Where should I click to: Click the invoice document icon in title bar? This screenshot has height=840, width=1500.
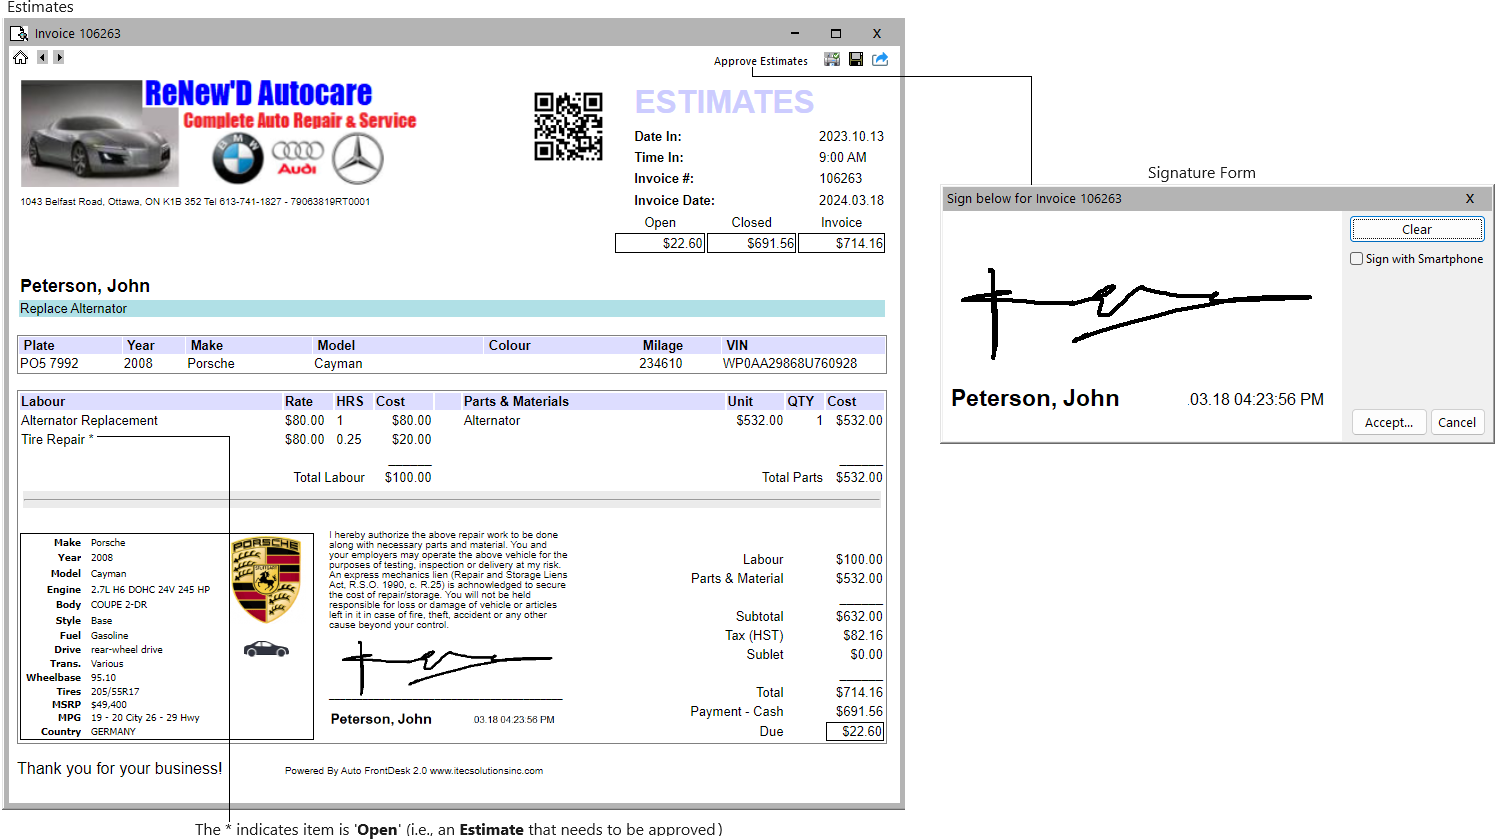coord(19,34)
